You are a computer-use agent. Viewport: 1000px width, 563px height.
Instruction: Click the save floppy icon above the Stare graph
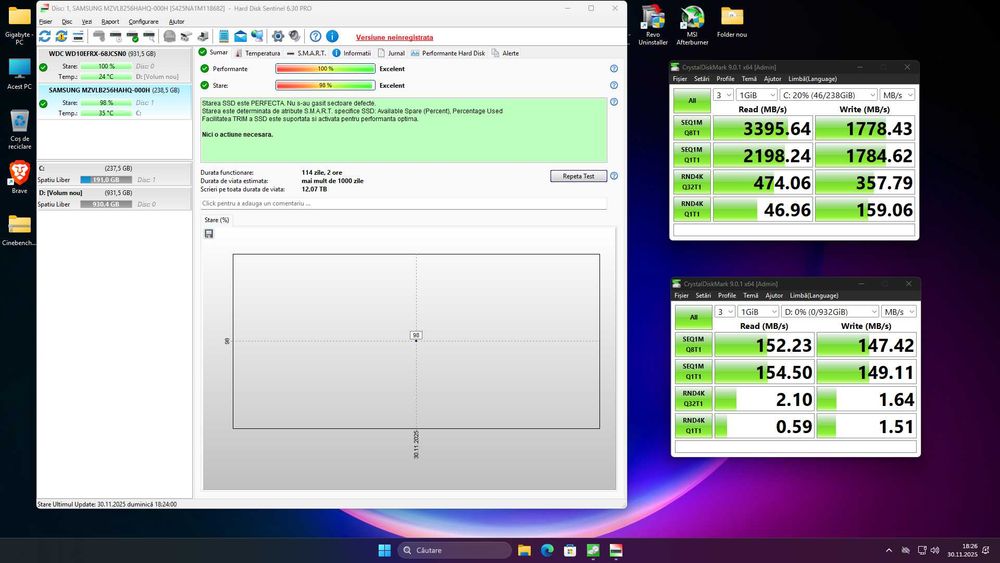(x=209, y=234)
